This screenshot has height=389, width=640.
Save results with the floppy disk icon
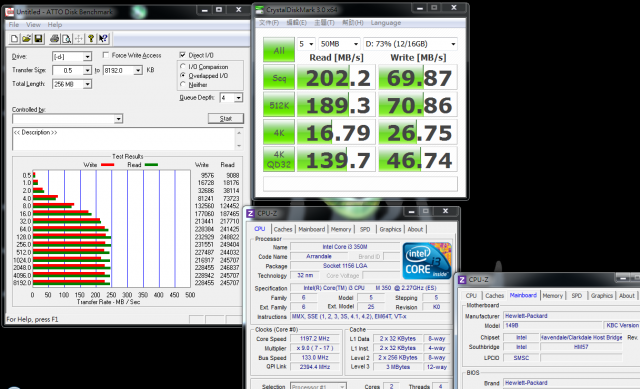(x=38, y=39)
